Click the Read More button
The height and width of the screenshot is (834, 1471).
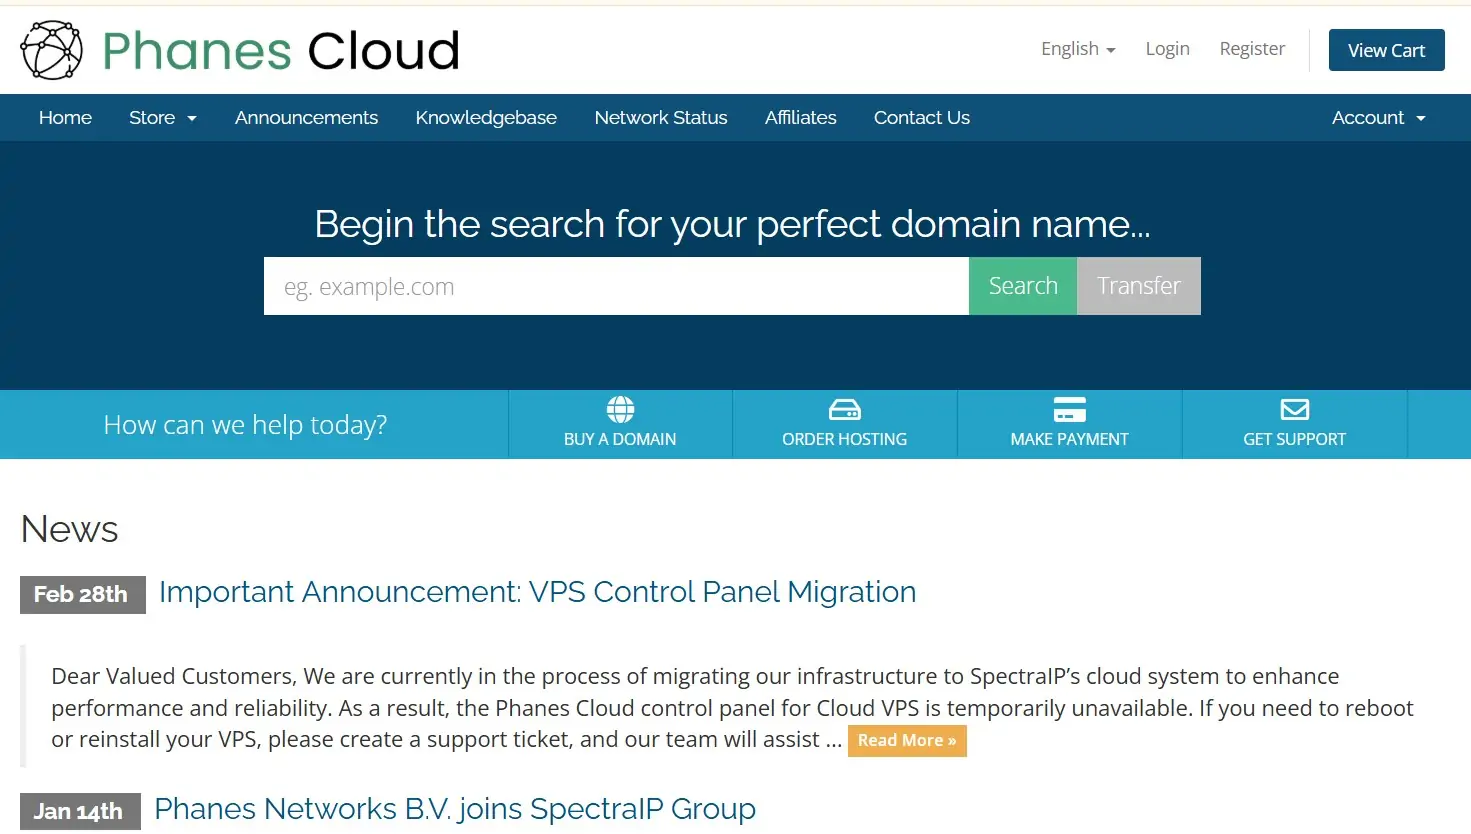click(x=907, y=741)
